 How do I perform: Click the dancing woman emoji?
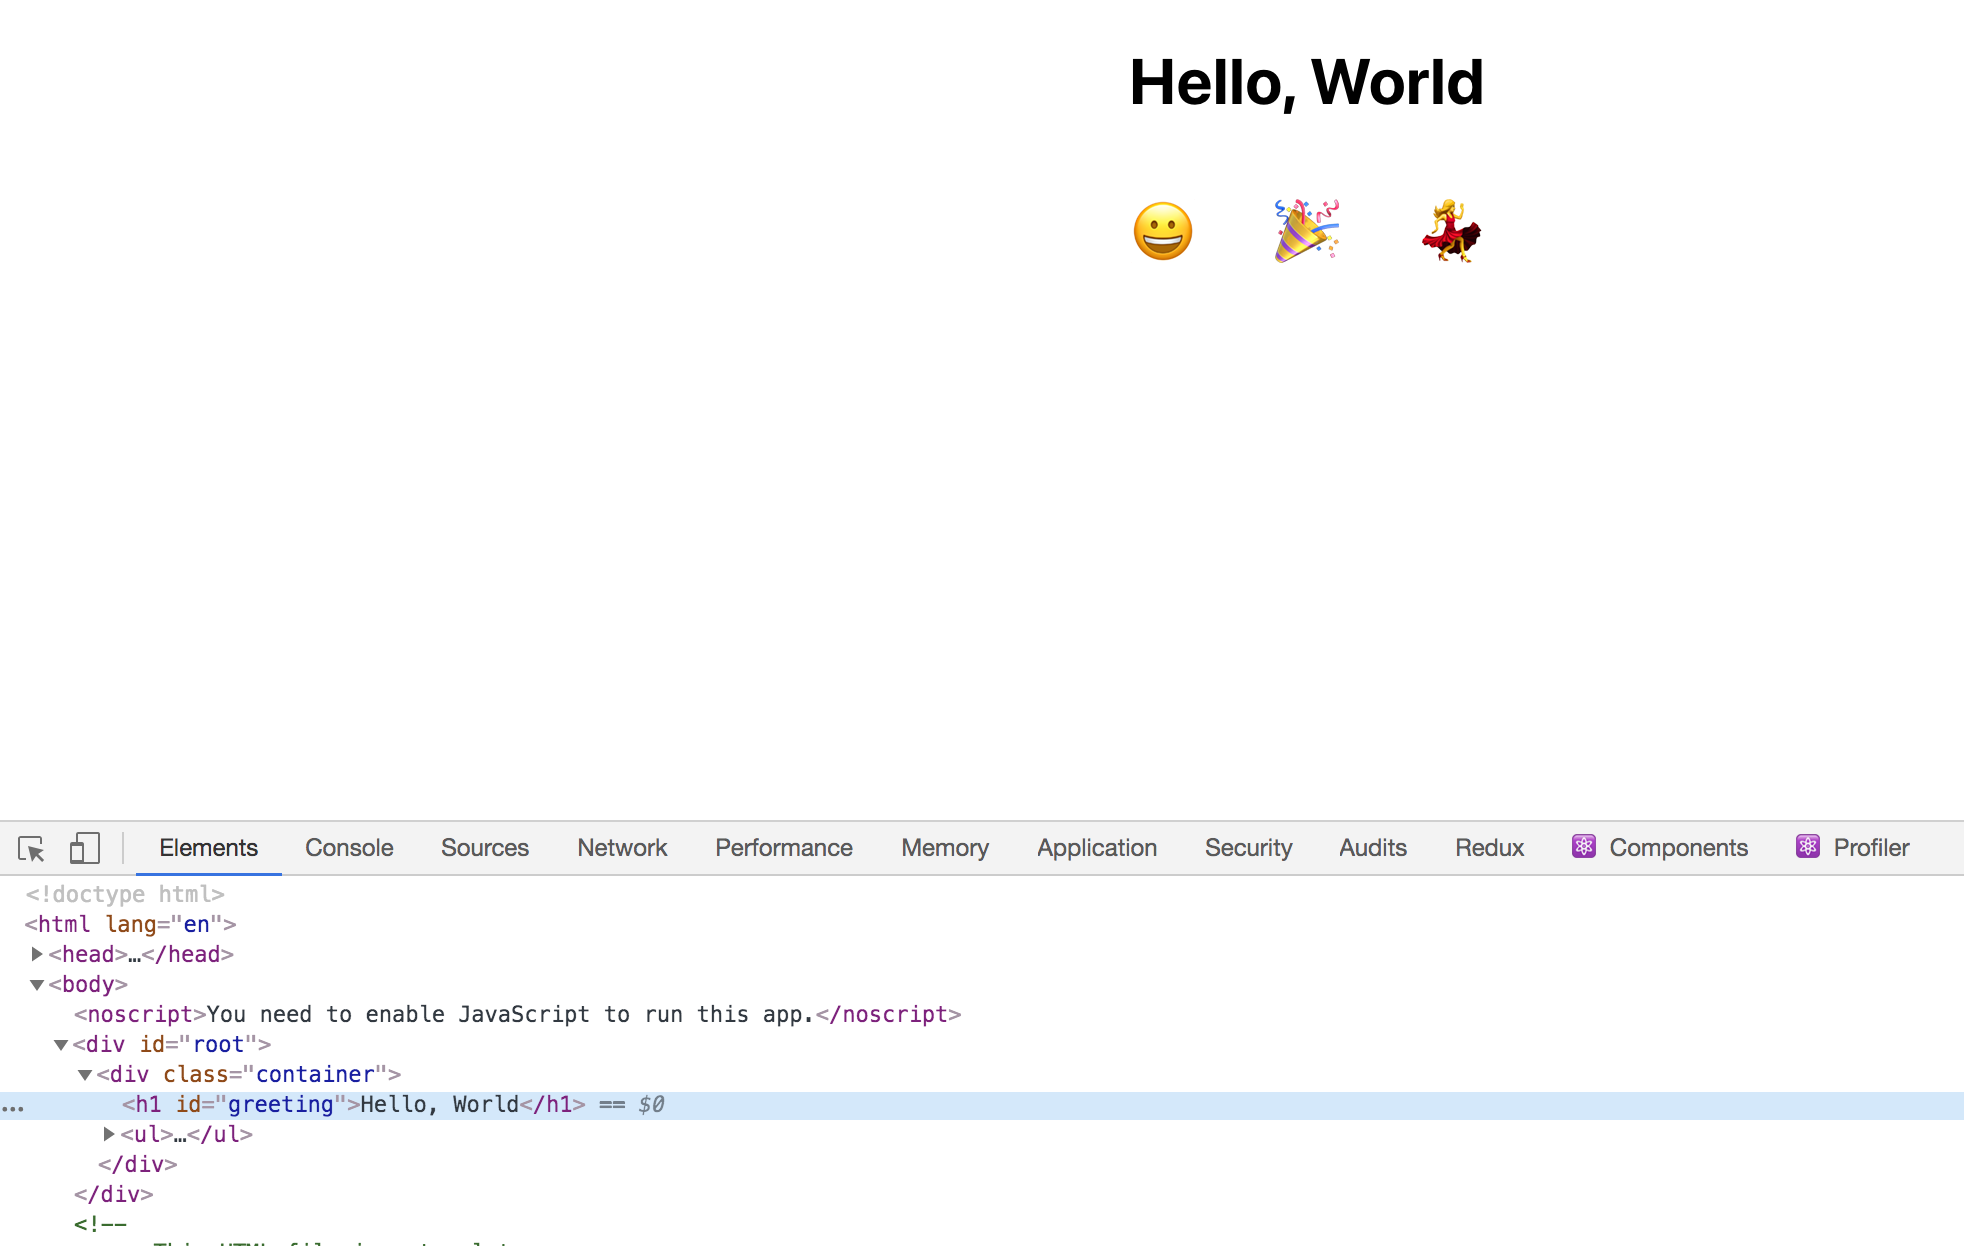(x=1451, y=231)
